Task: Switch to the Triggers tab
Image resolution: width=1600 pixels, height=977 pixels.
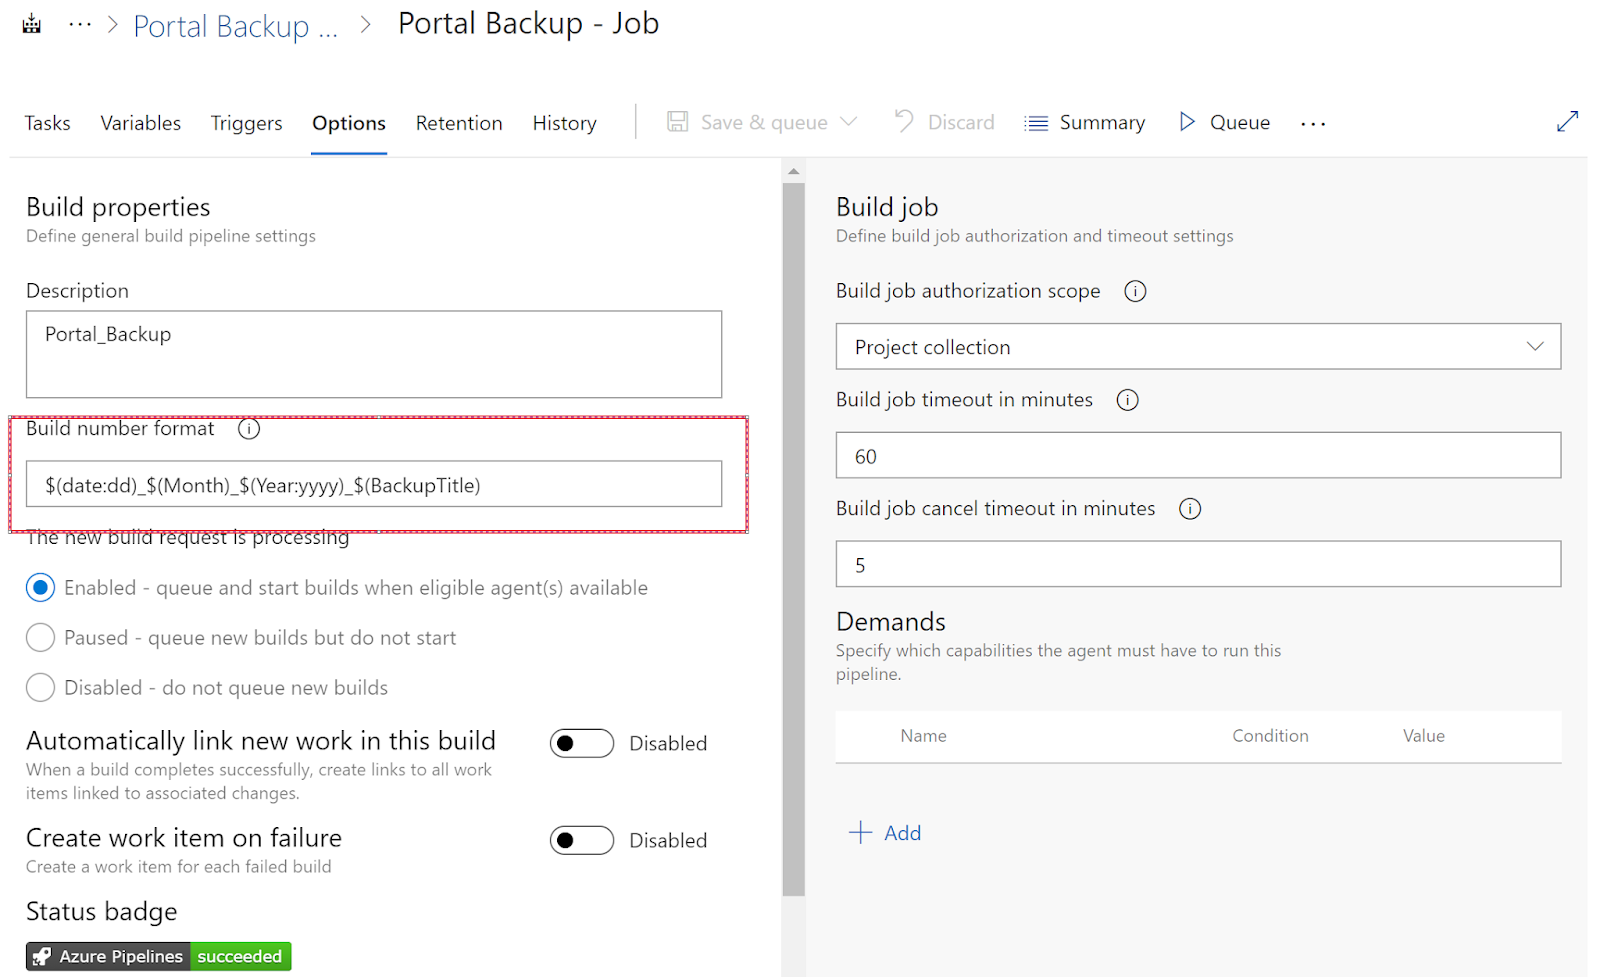Action: [x=246, y=123]
